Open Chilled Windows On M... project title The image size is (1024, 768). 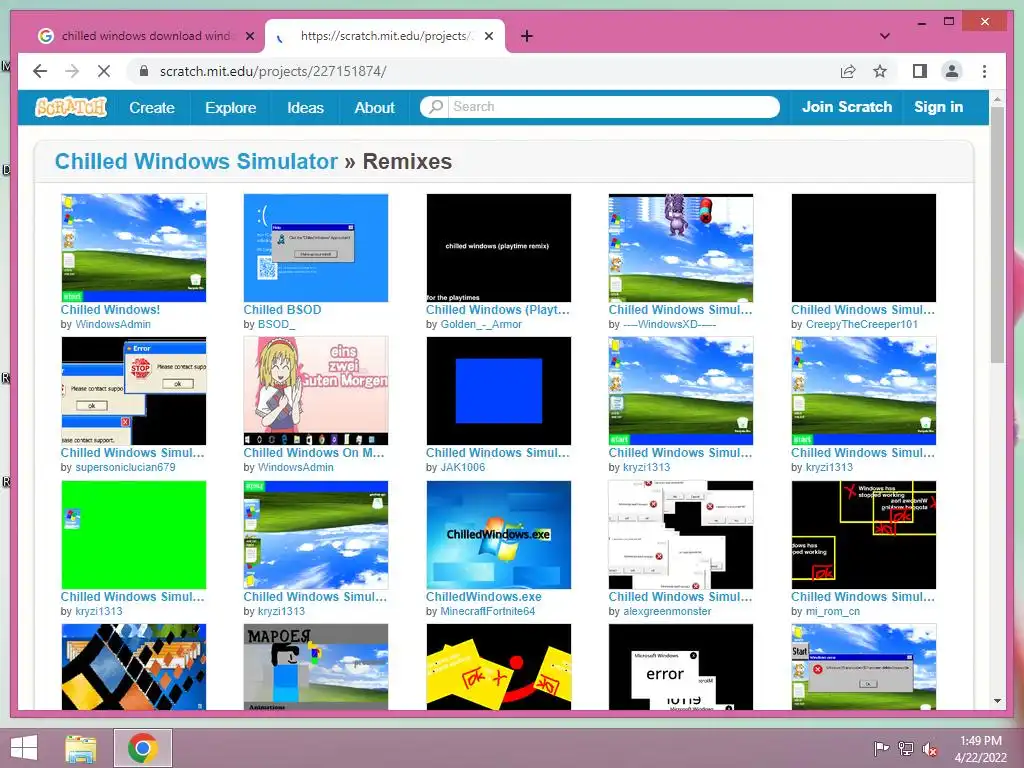(313, 453)
